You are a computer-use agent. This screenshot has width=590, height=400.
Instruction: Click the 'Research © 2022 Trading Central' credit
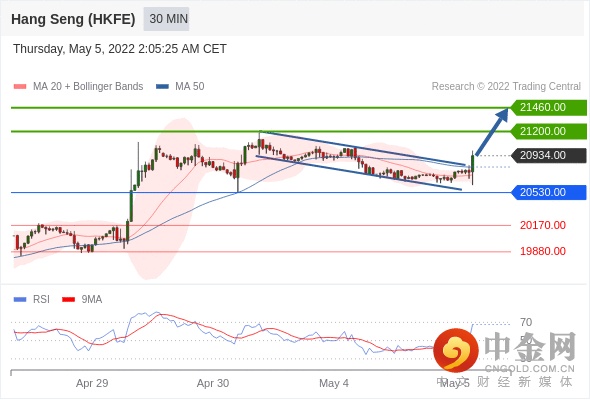point(506,87)
